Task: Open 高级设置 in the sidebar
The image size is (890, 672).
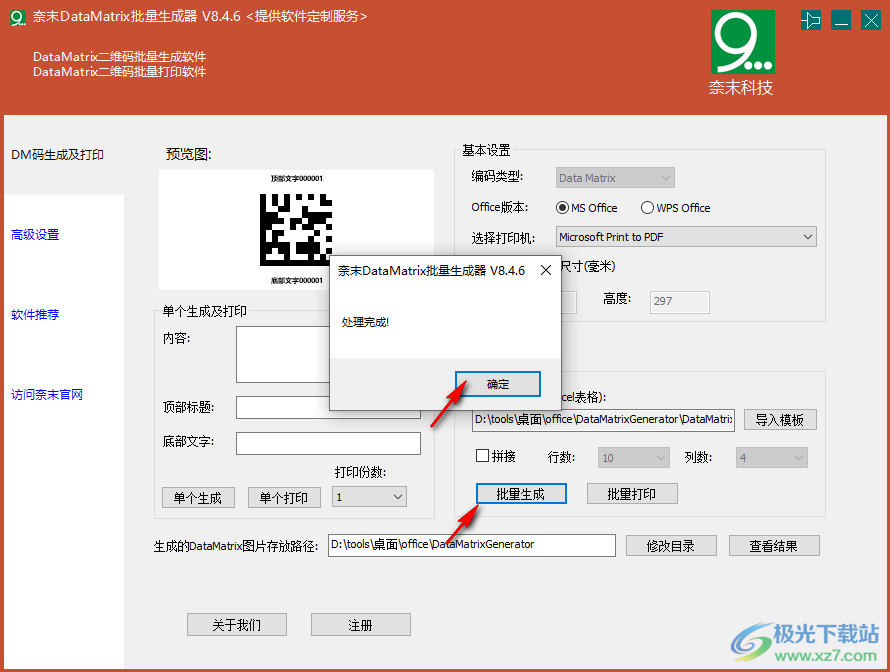Action: click(35, 234)
